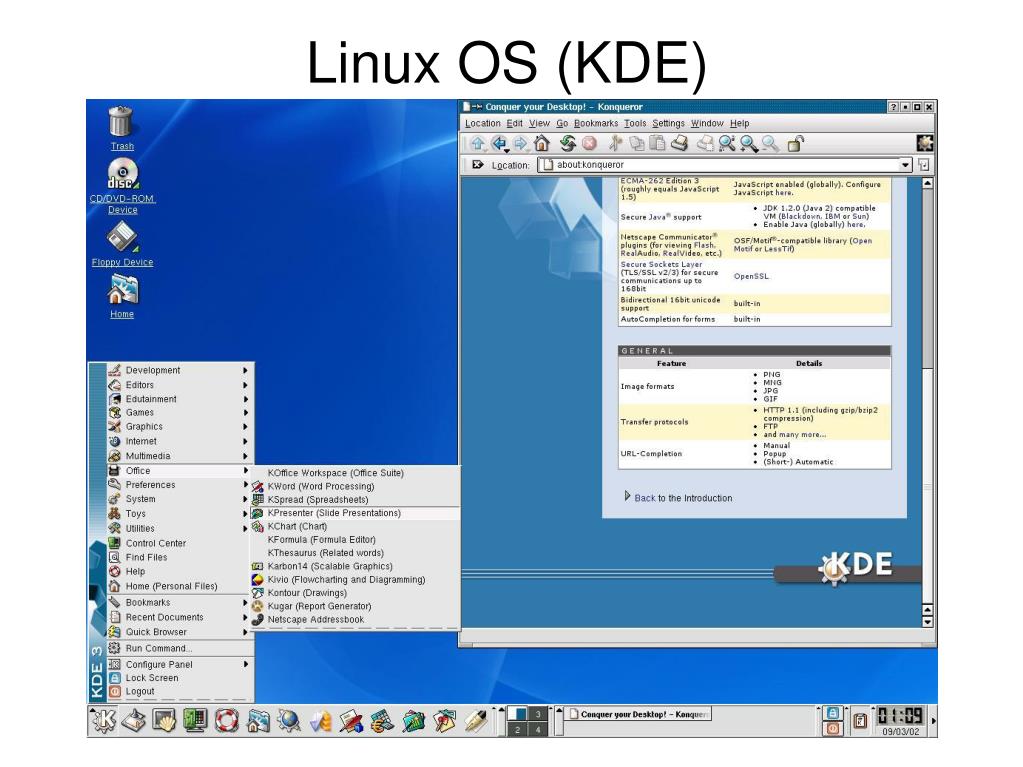Select KPresenter (Slide Presentations)
This screenshot has height=767, width=1023.
point(354,513)
